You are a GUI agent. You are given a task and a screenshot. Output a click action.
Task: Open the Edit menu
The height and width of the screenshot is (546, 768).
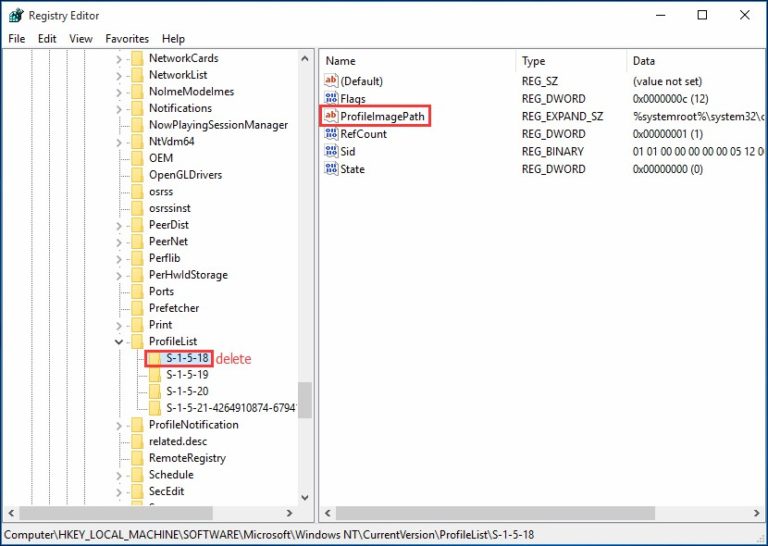pyautogui.click(x=47, y=39)
